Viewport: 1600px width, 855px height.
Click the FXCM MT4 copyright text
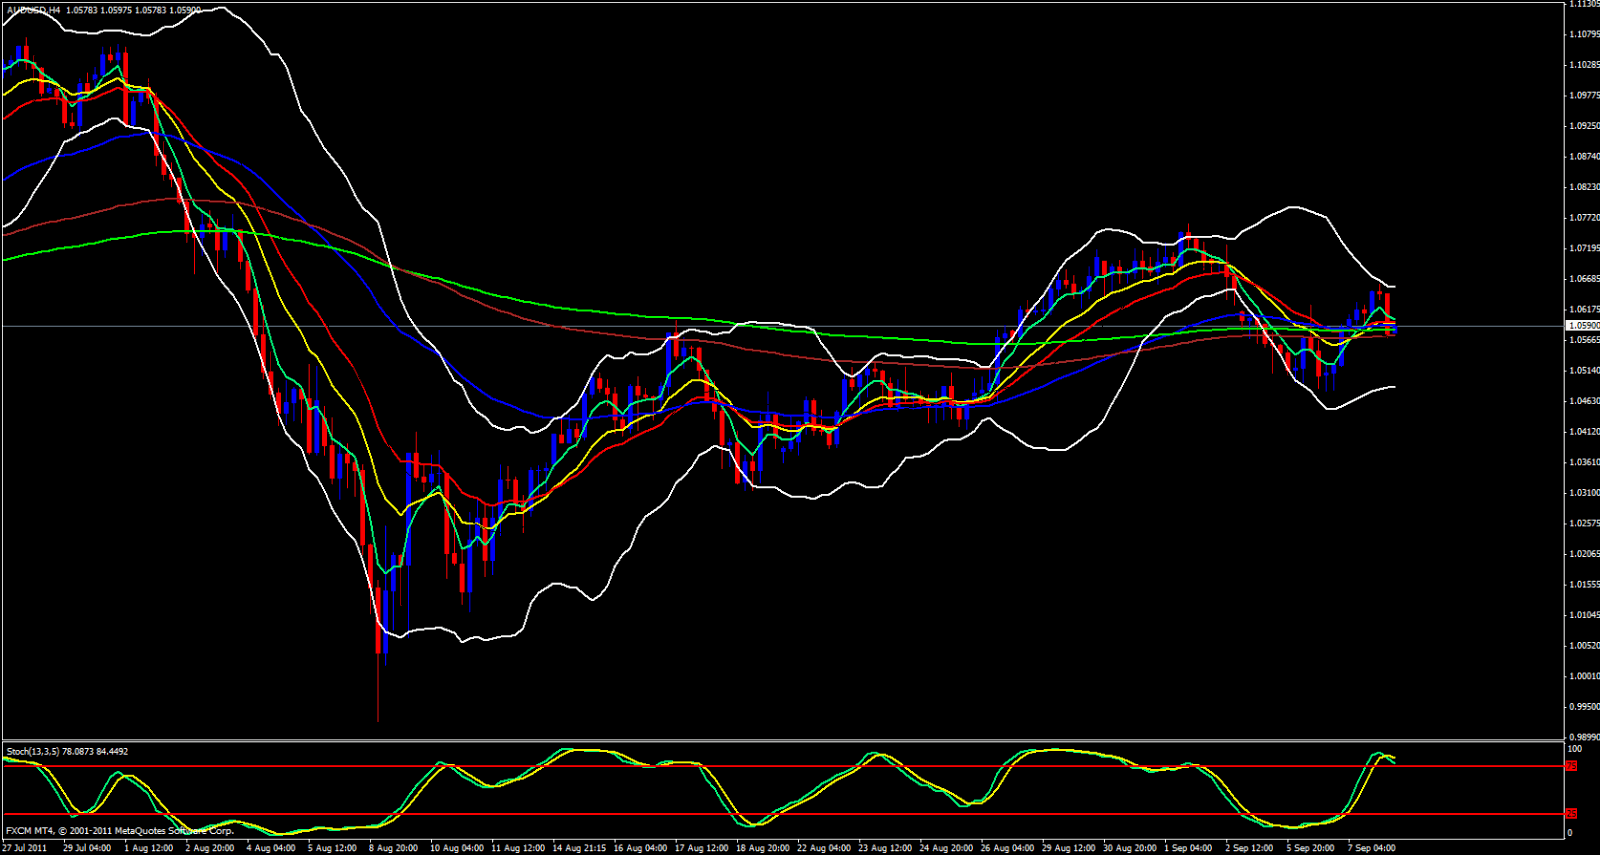pos(119,831)
